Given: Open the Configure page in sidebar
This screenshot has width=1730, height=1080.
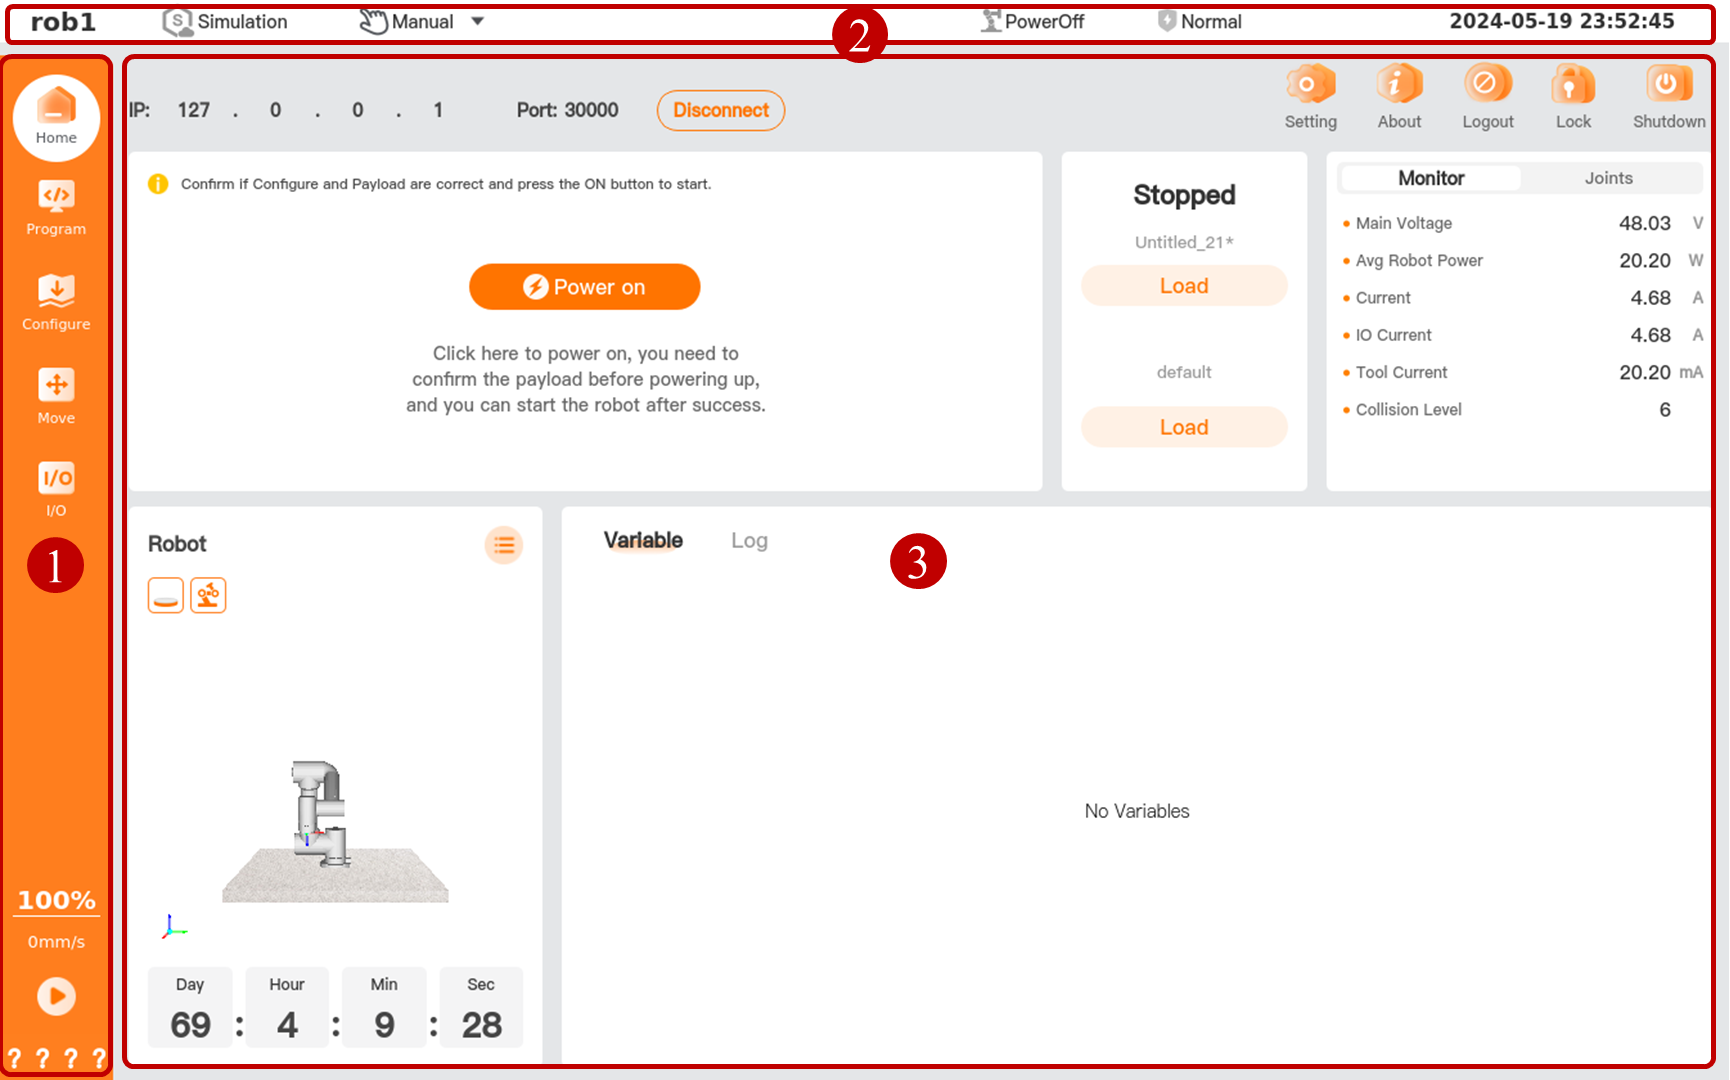Looking at the screenshot, I should tap(56, 302).
